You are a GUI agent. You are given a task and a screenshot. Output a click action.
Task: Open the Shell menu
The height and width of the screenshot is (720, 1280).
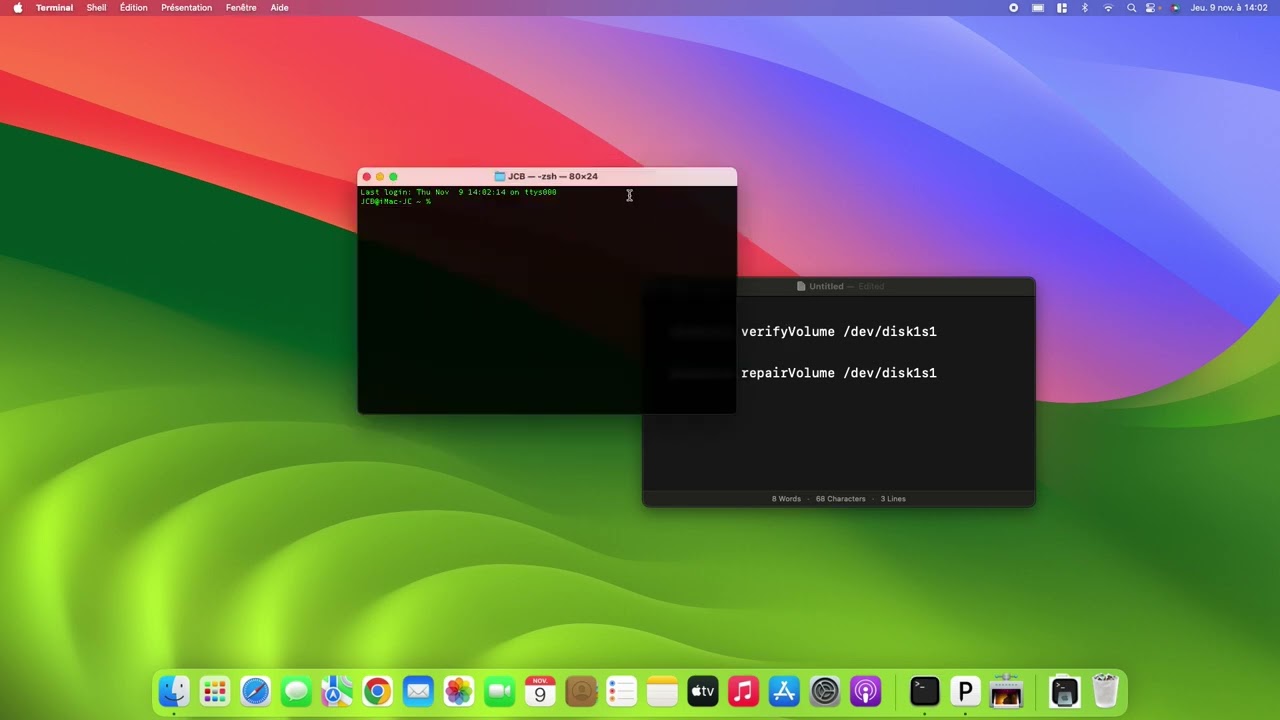pos(96,8)
